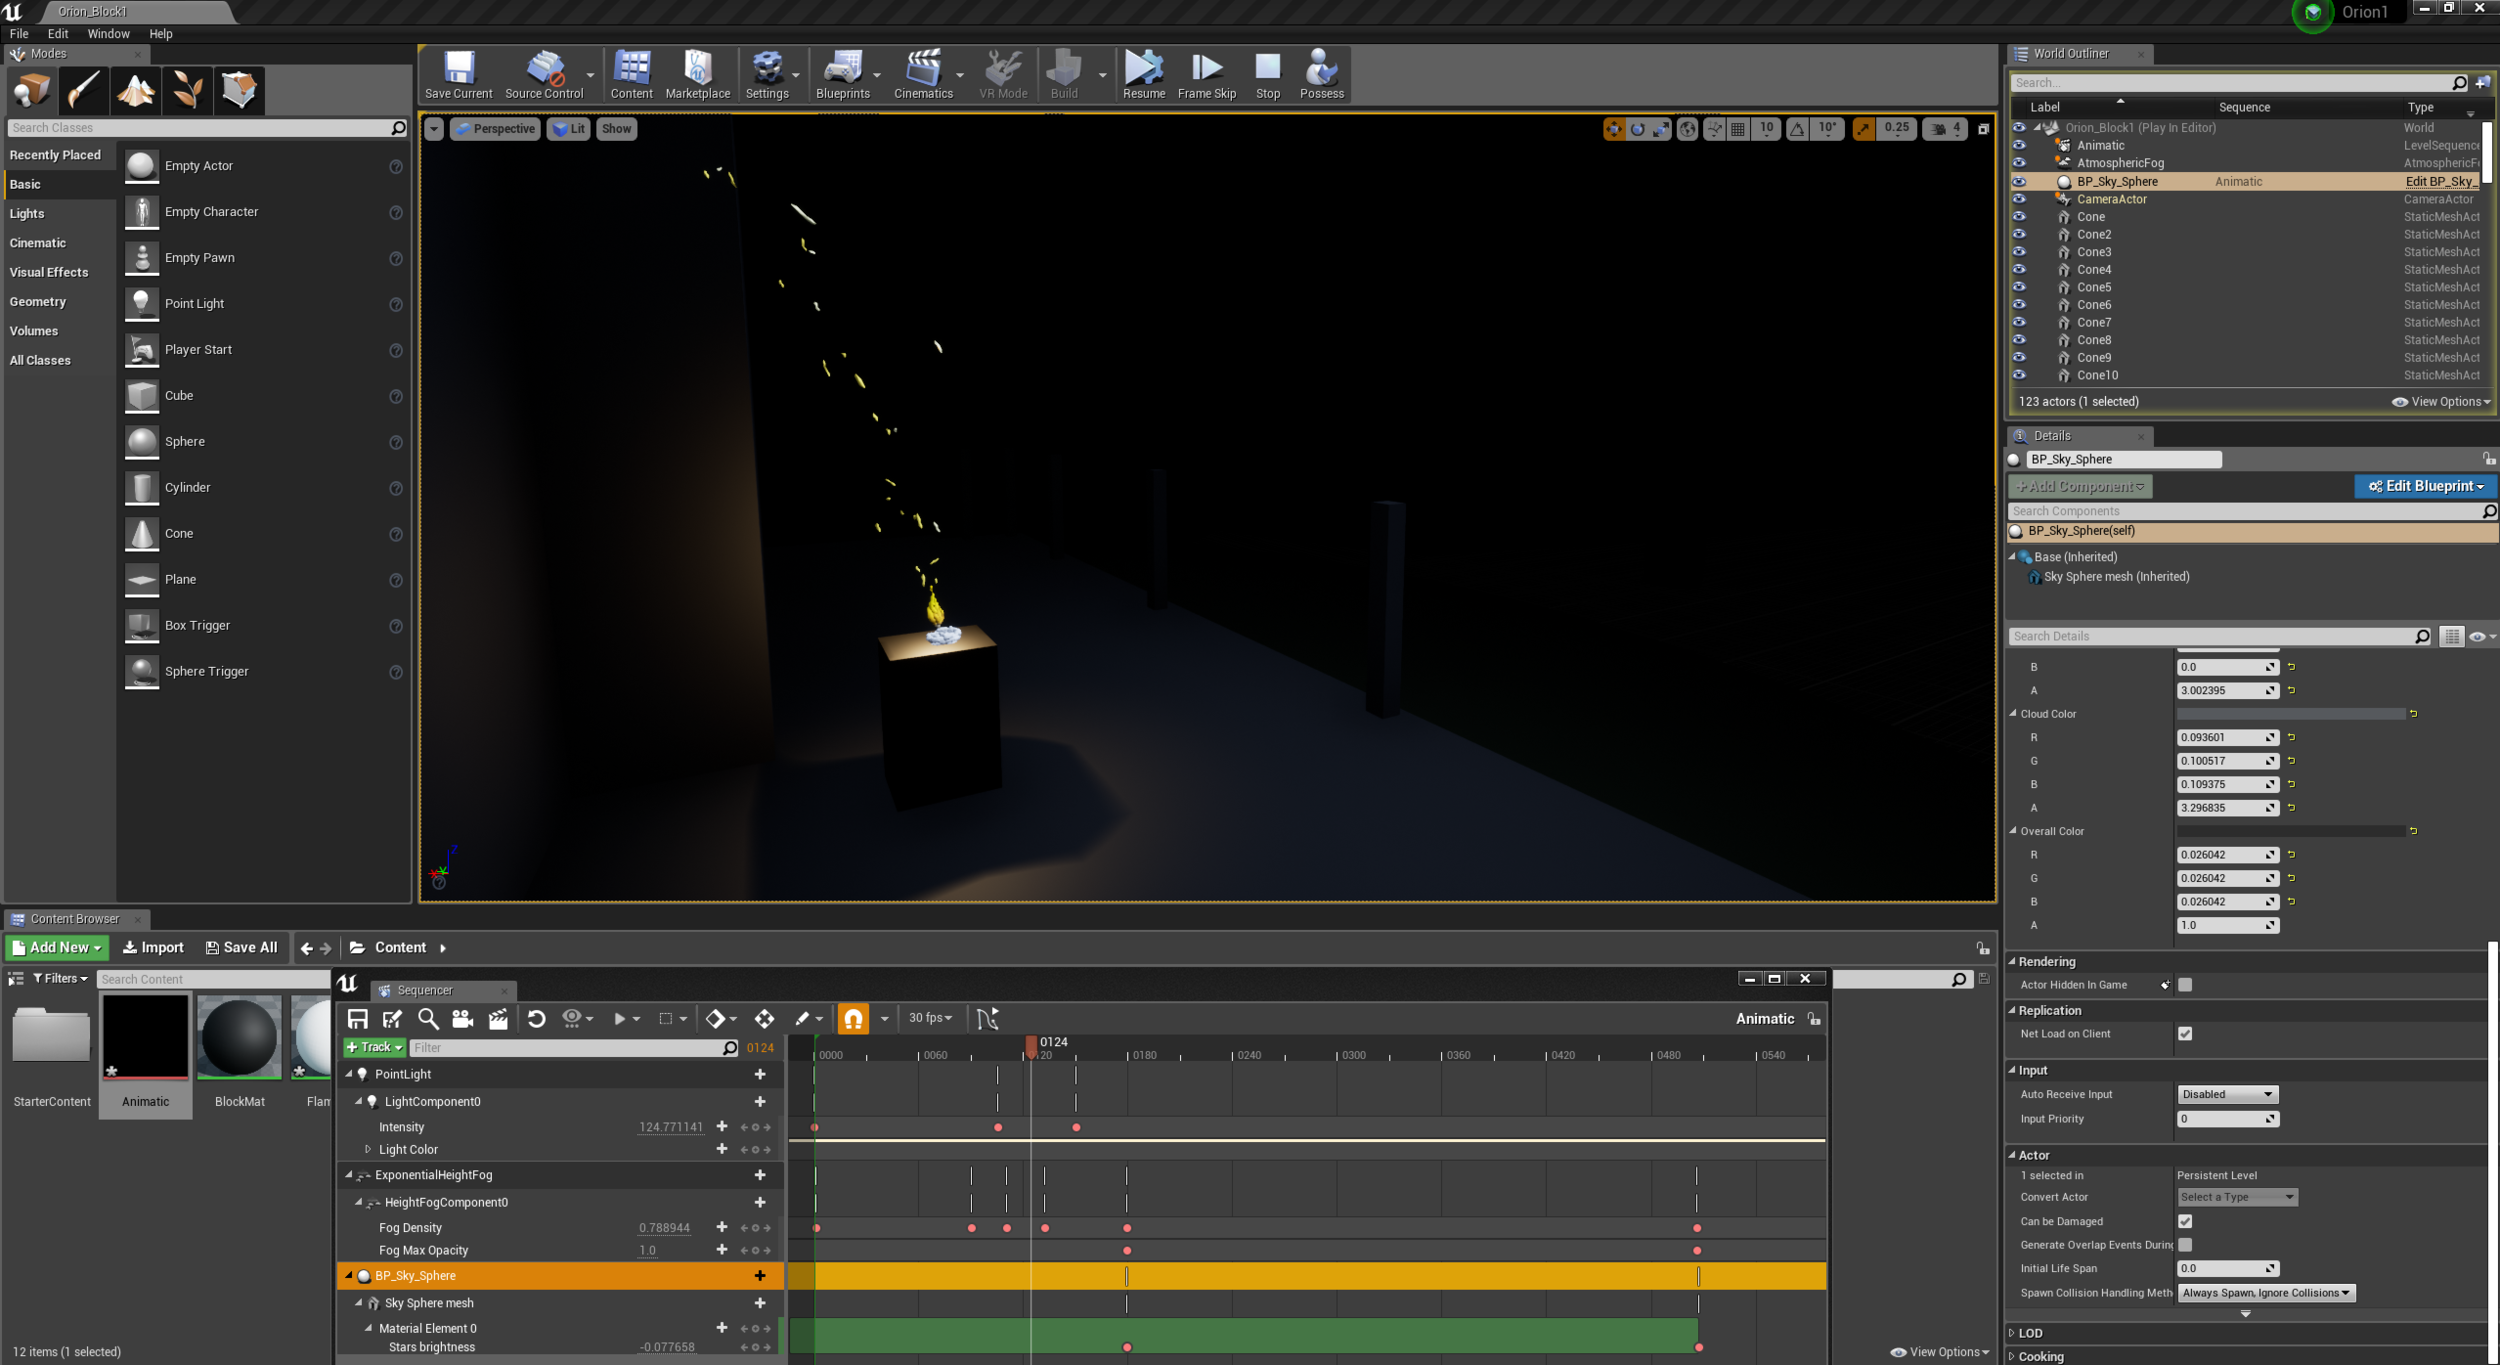Click the Sequencer save icon
Viewport: 2500px width, 1365px height.
357,1018
